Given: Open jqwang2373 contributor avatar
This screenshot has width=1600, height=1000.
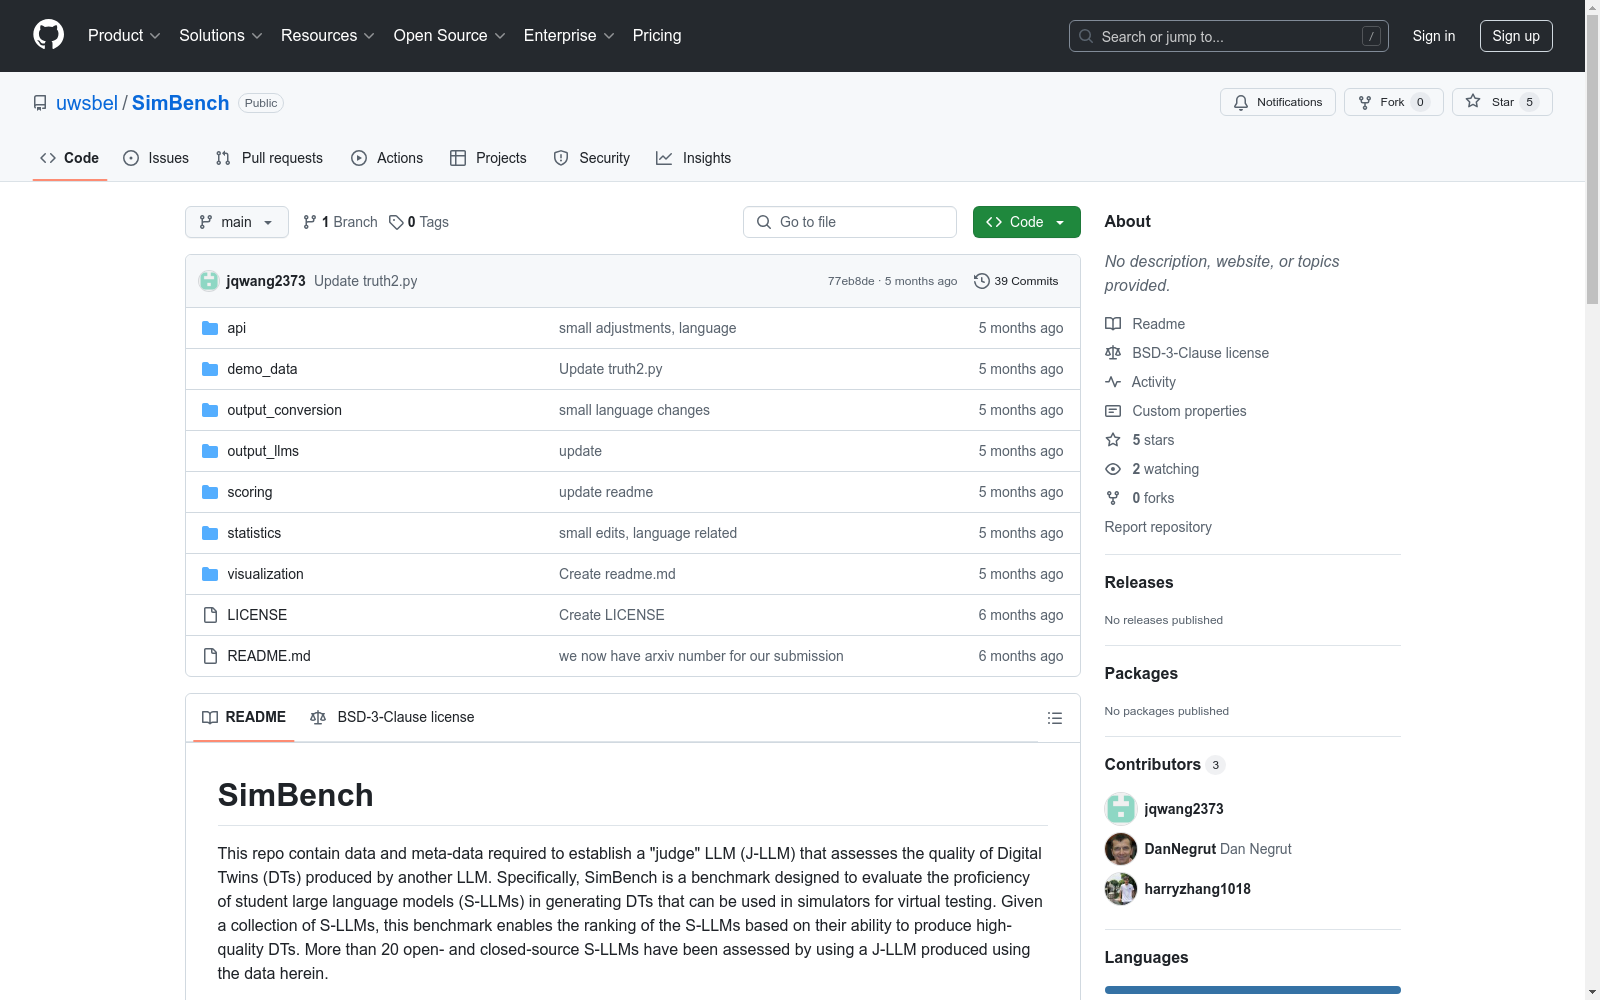Looking at the screenshot, I should [x=1120, y=808].
